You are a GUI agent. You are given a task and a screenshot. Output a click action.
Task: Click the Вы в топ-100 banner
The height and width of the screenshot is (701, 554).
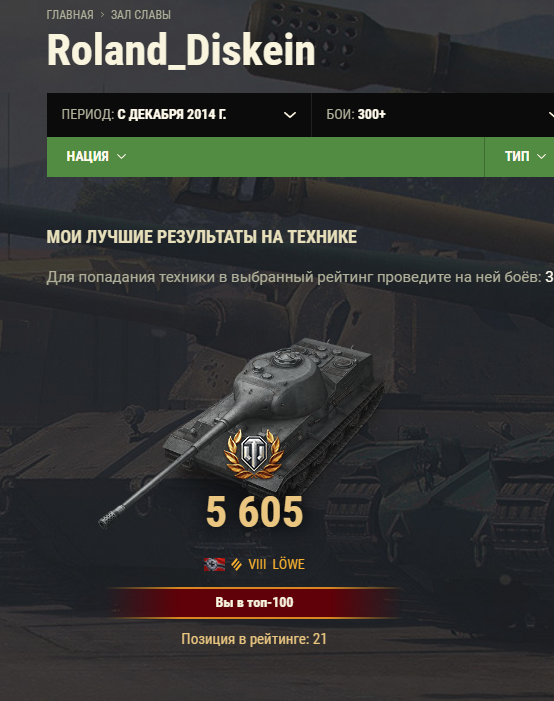point(254,603)
